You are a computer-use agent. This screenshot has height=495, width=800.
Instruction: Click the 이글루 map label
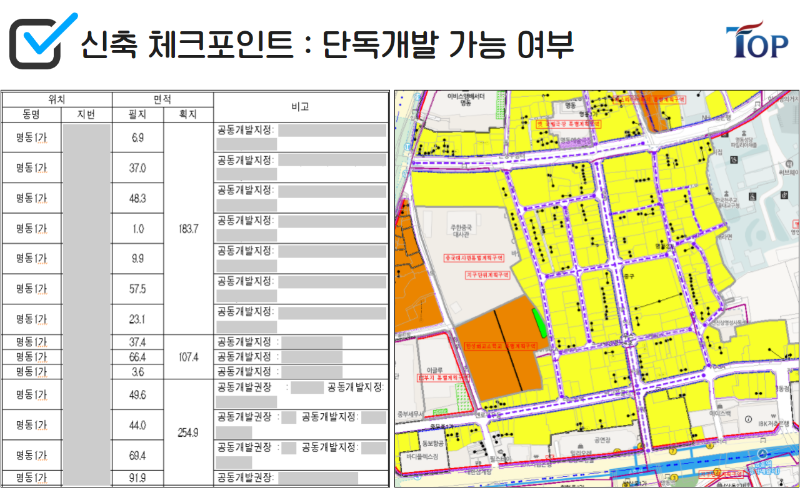coord(434,370)
